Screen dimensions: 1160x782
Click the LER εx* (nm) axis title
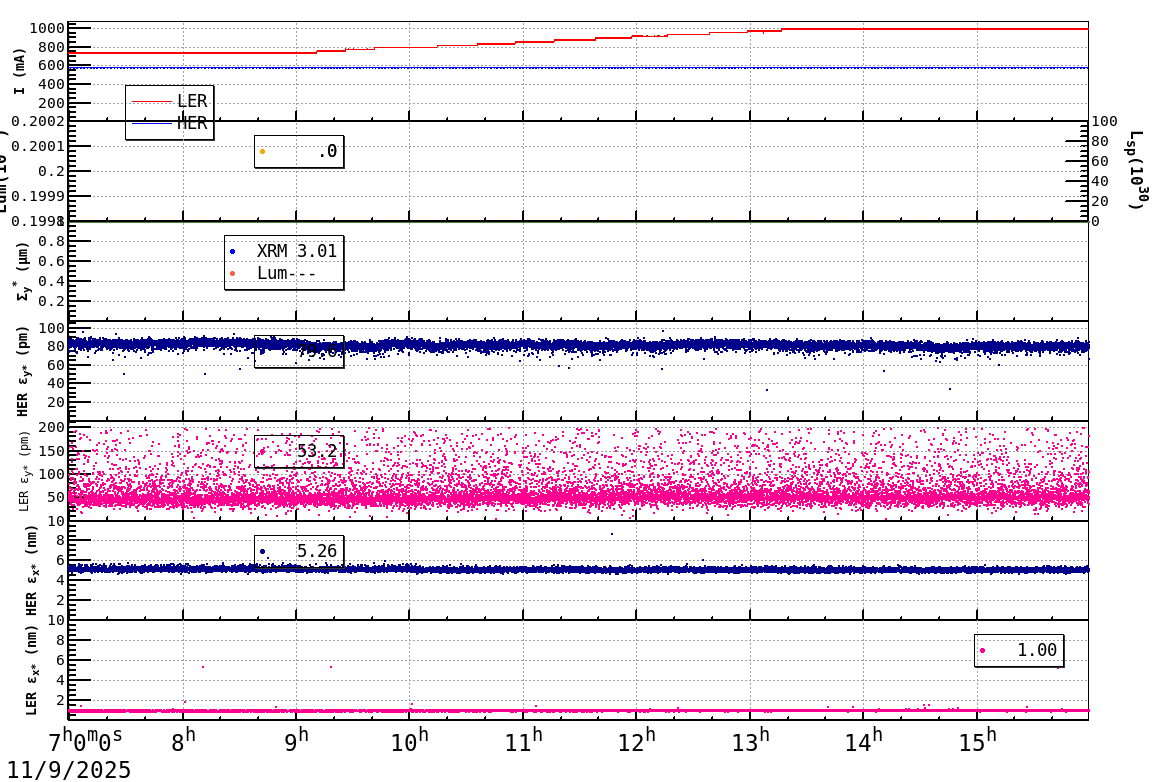click(30, 670)
